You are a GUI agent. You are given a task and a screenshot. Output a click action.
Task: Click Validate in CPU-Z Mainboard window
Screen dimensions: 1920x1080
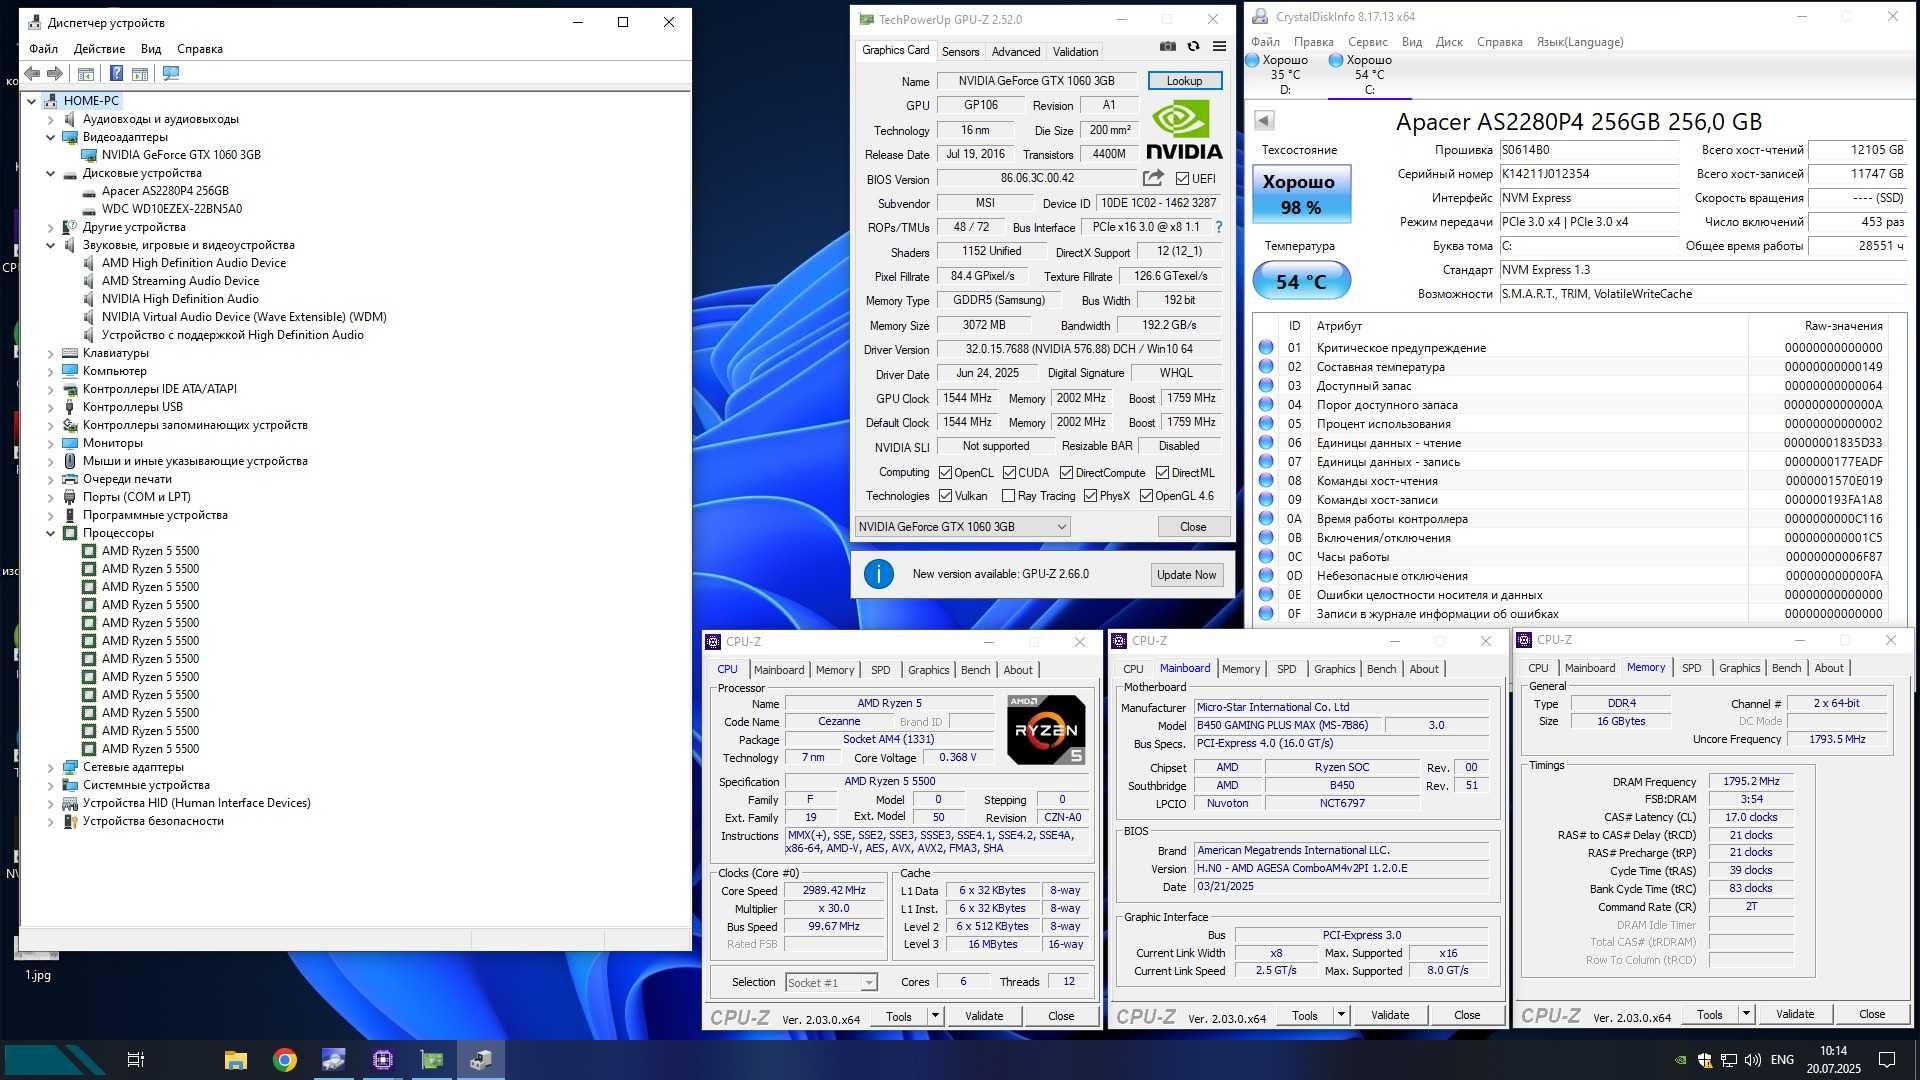[x=1390, y=1015]
